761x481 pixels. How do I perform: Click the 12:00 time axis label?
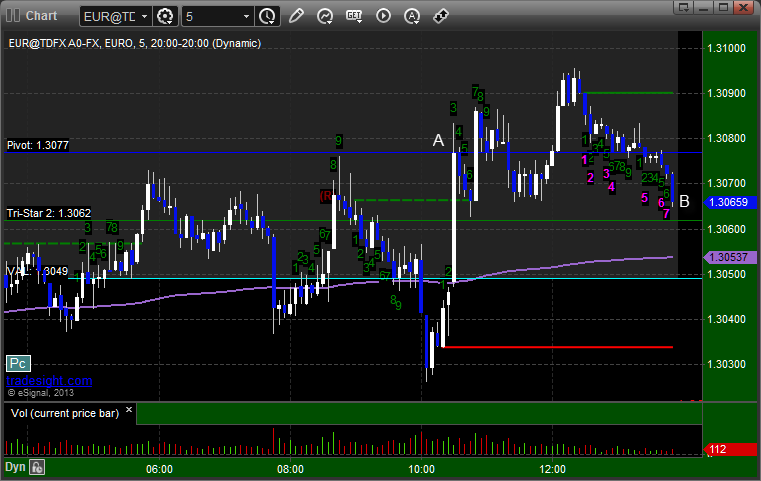coord(552,469)
